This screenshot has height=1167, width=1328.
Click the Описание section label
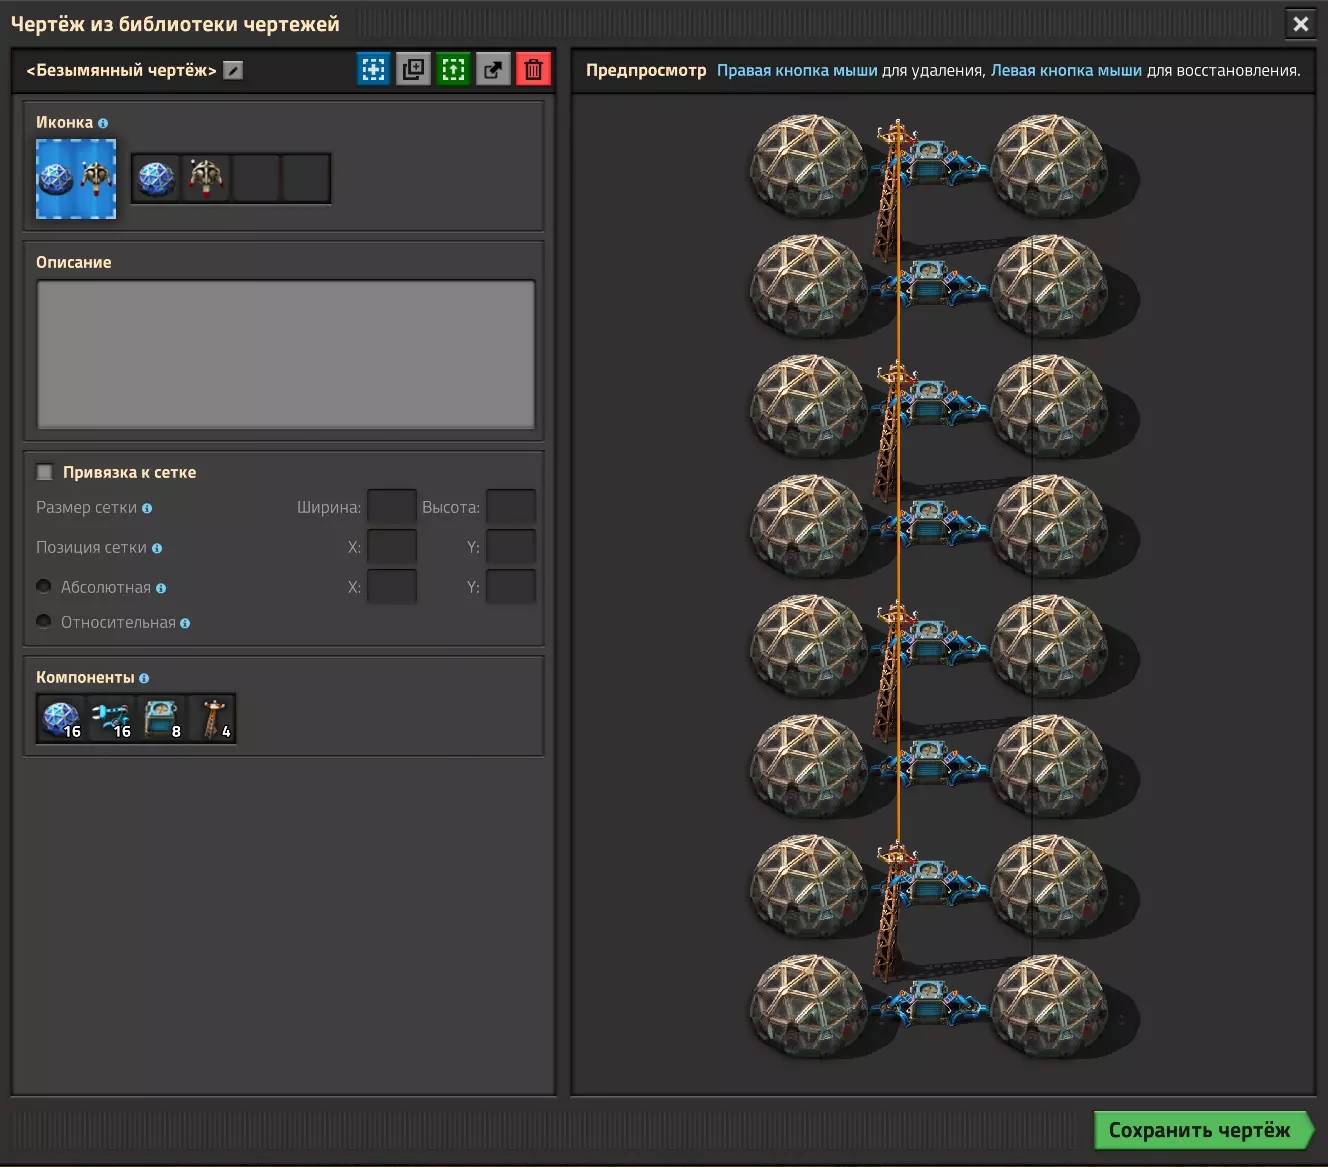click(x=74, y=262)
